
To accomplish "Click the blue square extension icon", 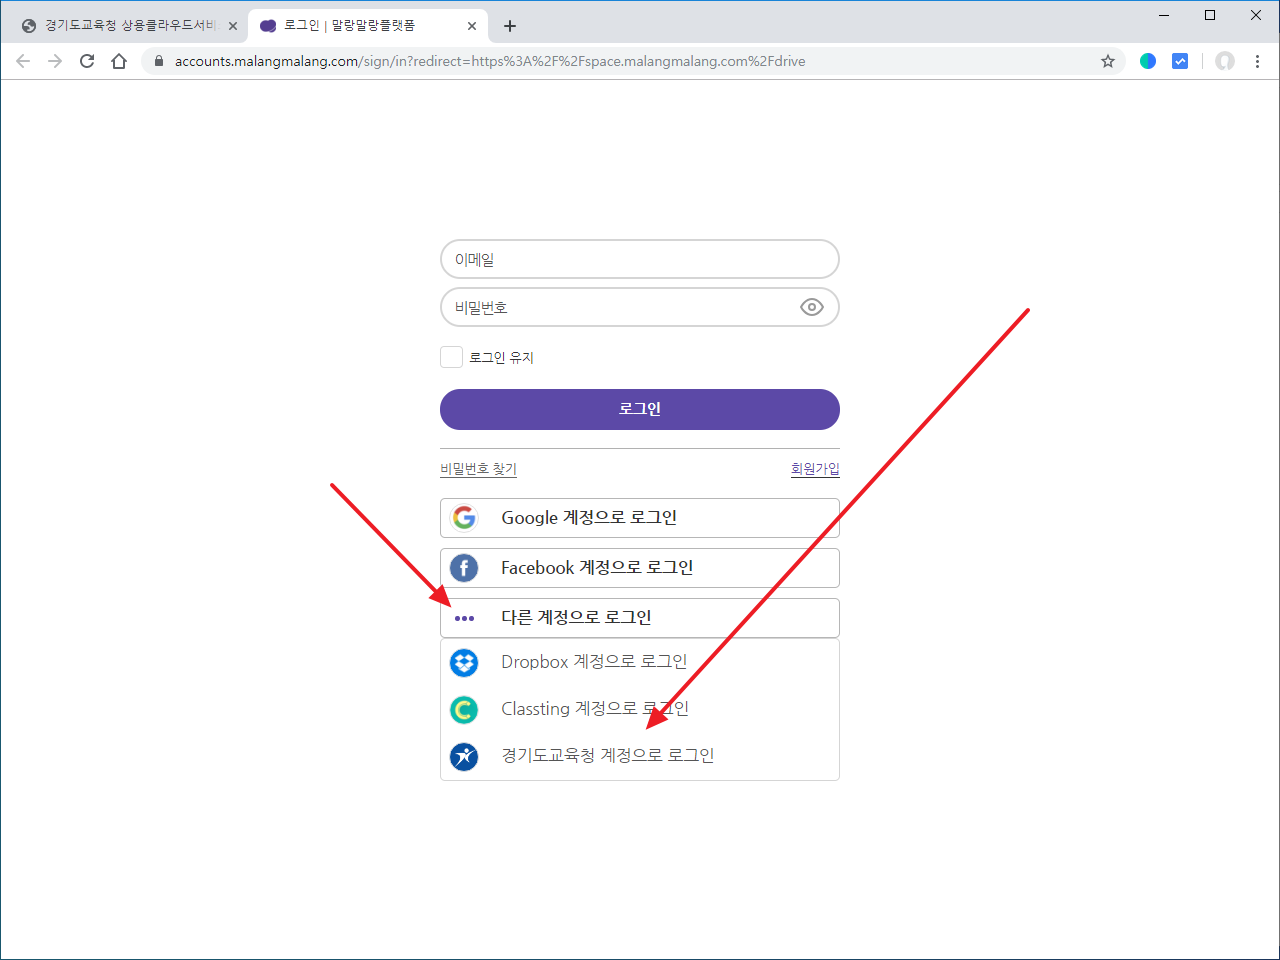I will click(1180, 61).
